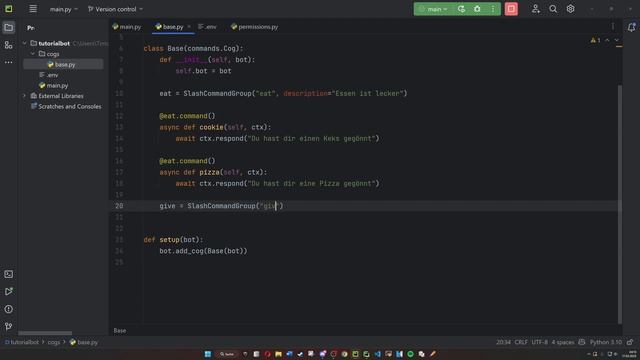Open main.py in project tree
This screenshot has height=360, width=640.
53,85
